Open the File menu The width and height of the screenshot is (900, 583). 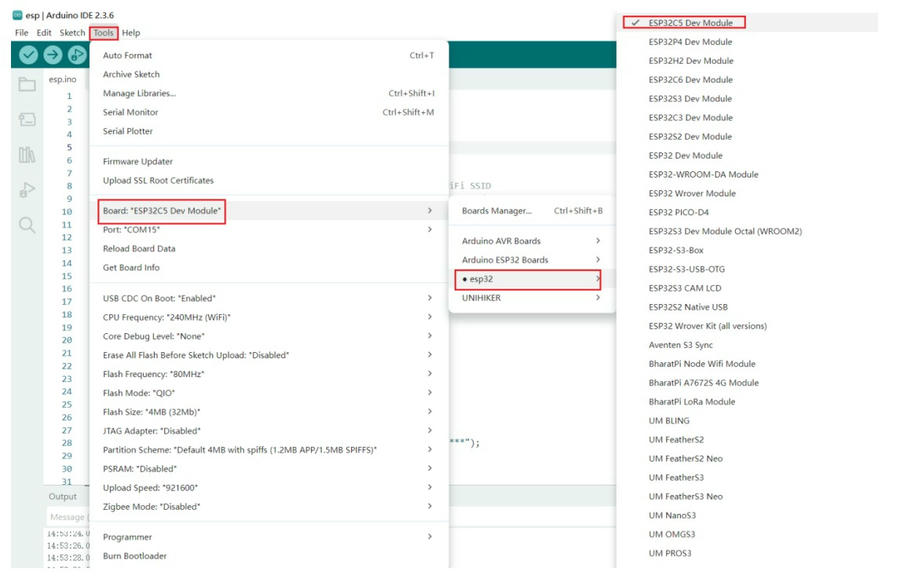pos(21,33)
